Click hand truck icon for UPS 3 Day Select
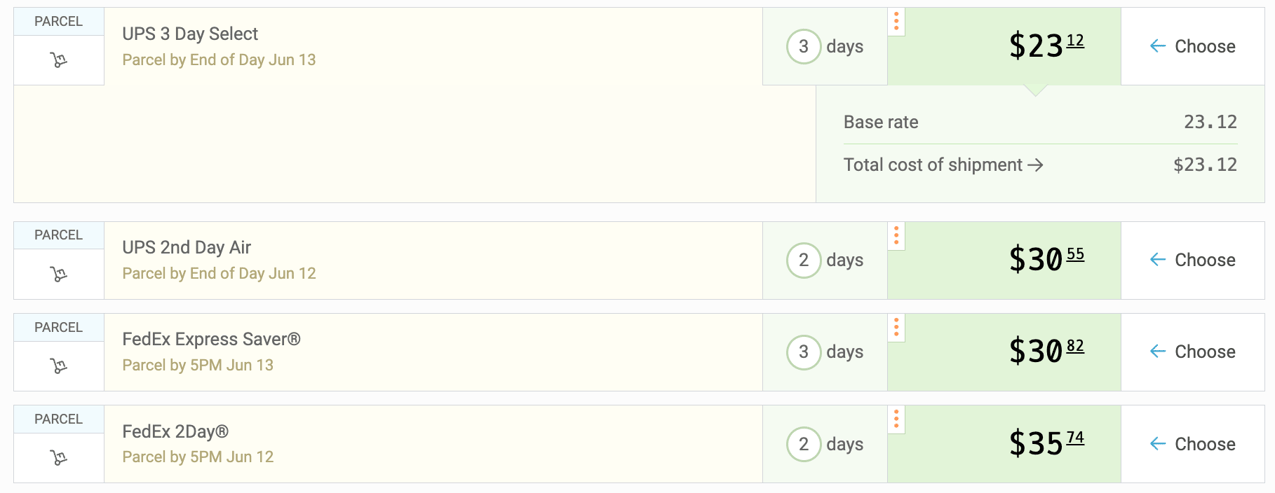The height and width of the screenshot is (493, 1275). pyautogui.click(x=58, y=61)
